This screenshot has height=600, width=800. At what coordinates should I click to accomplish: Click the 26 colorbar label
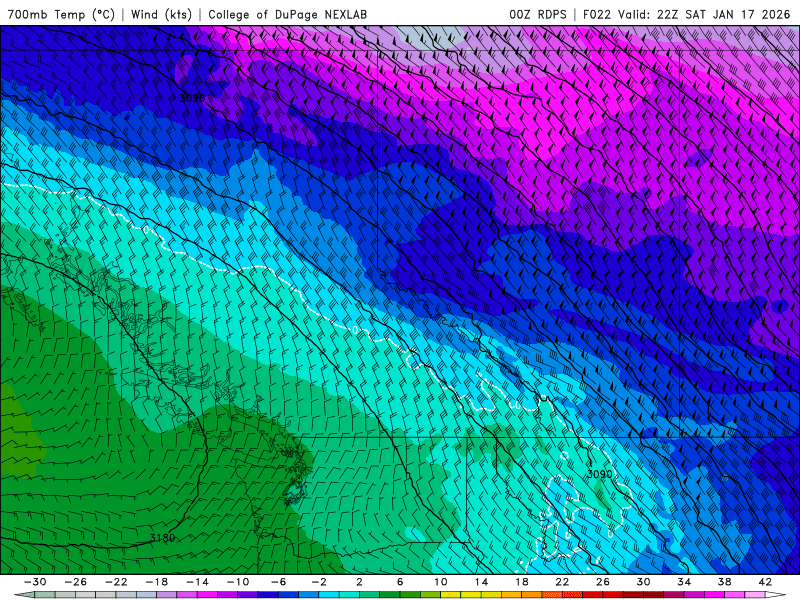click(603, 582)
